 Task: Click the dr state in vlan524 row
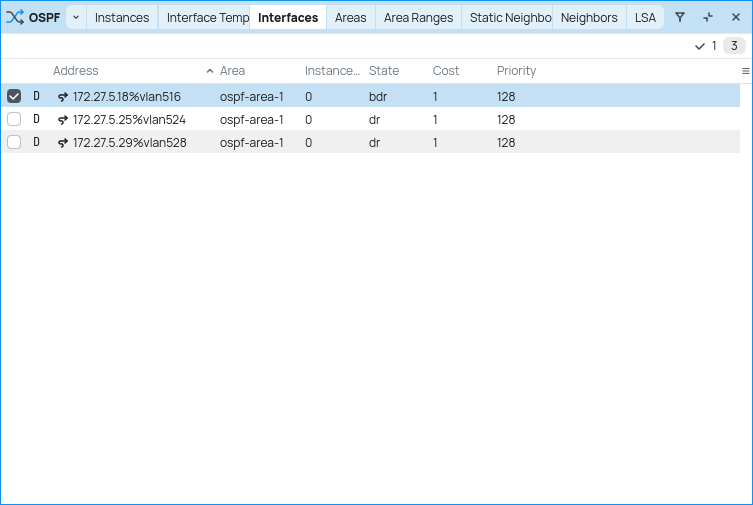tap(375, 120)
